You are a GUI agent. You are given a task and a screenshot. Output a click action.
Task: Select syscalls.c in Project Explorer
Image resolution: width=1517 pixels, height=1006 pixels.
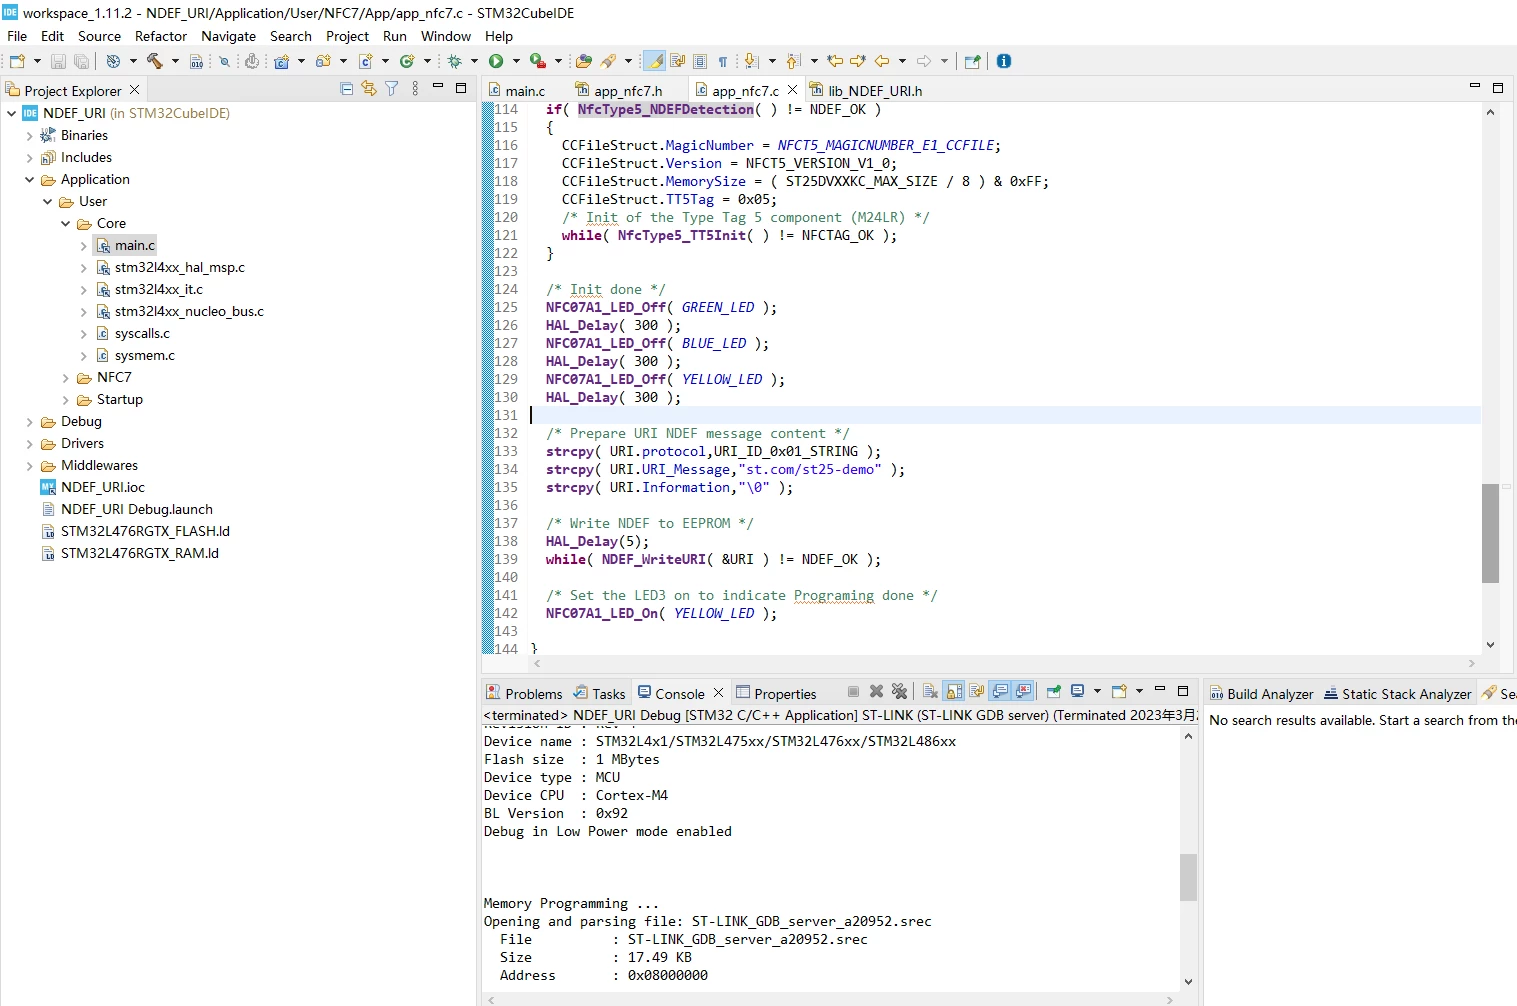coord(142,333)
